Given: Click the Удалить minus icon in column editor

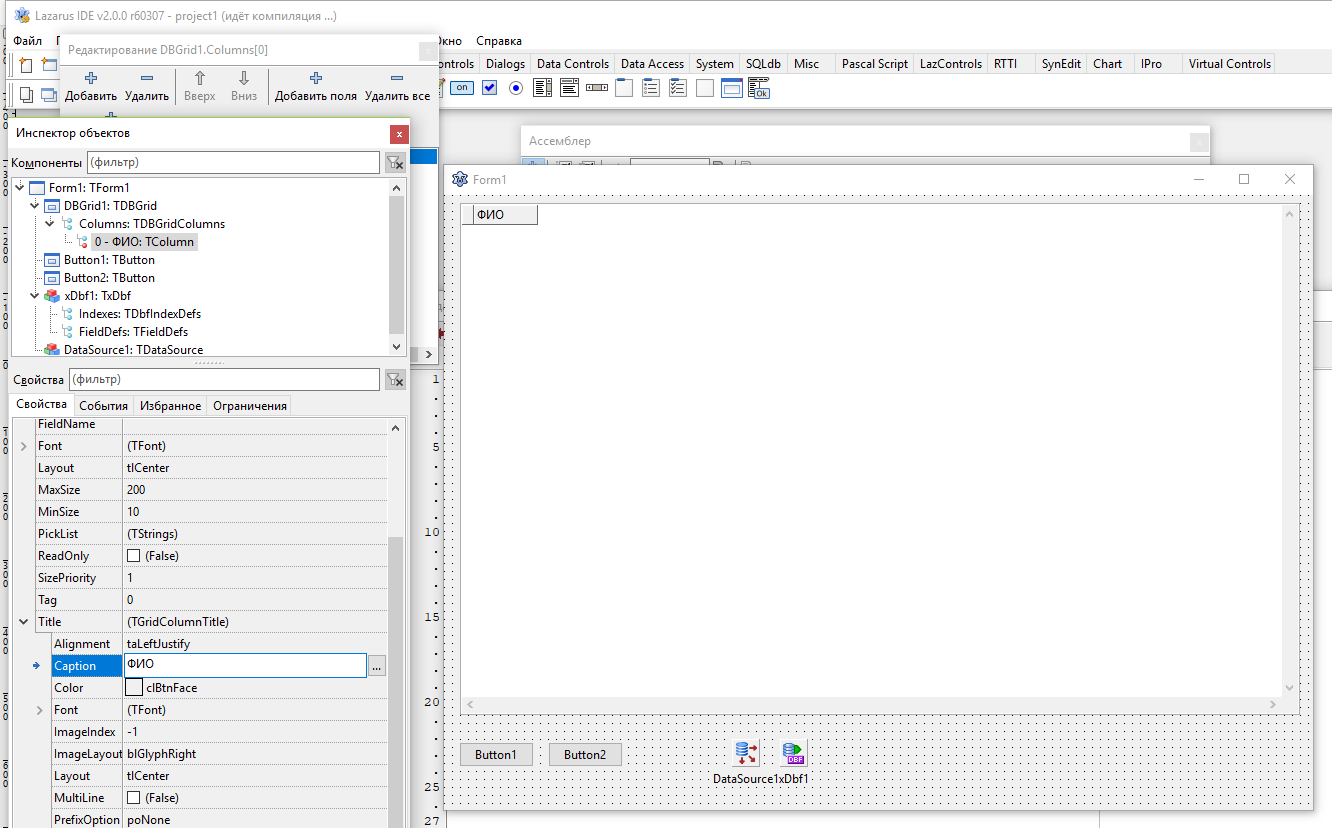Looking at the screenshot, I should (147, 78).
